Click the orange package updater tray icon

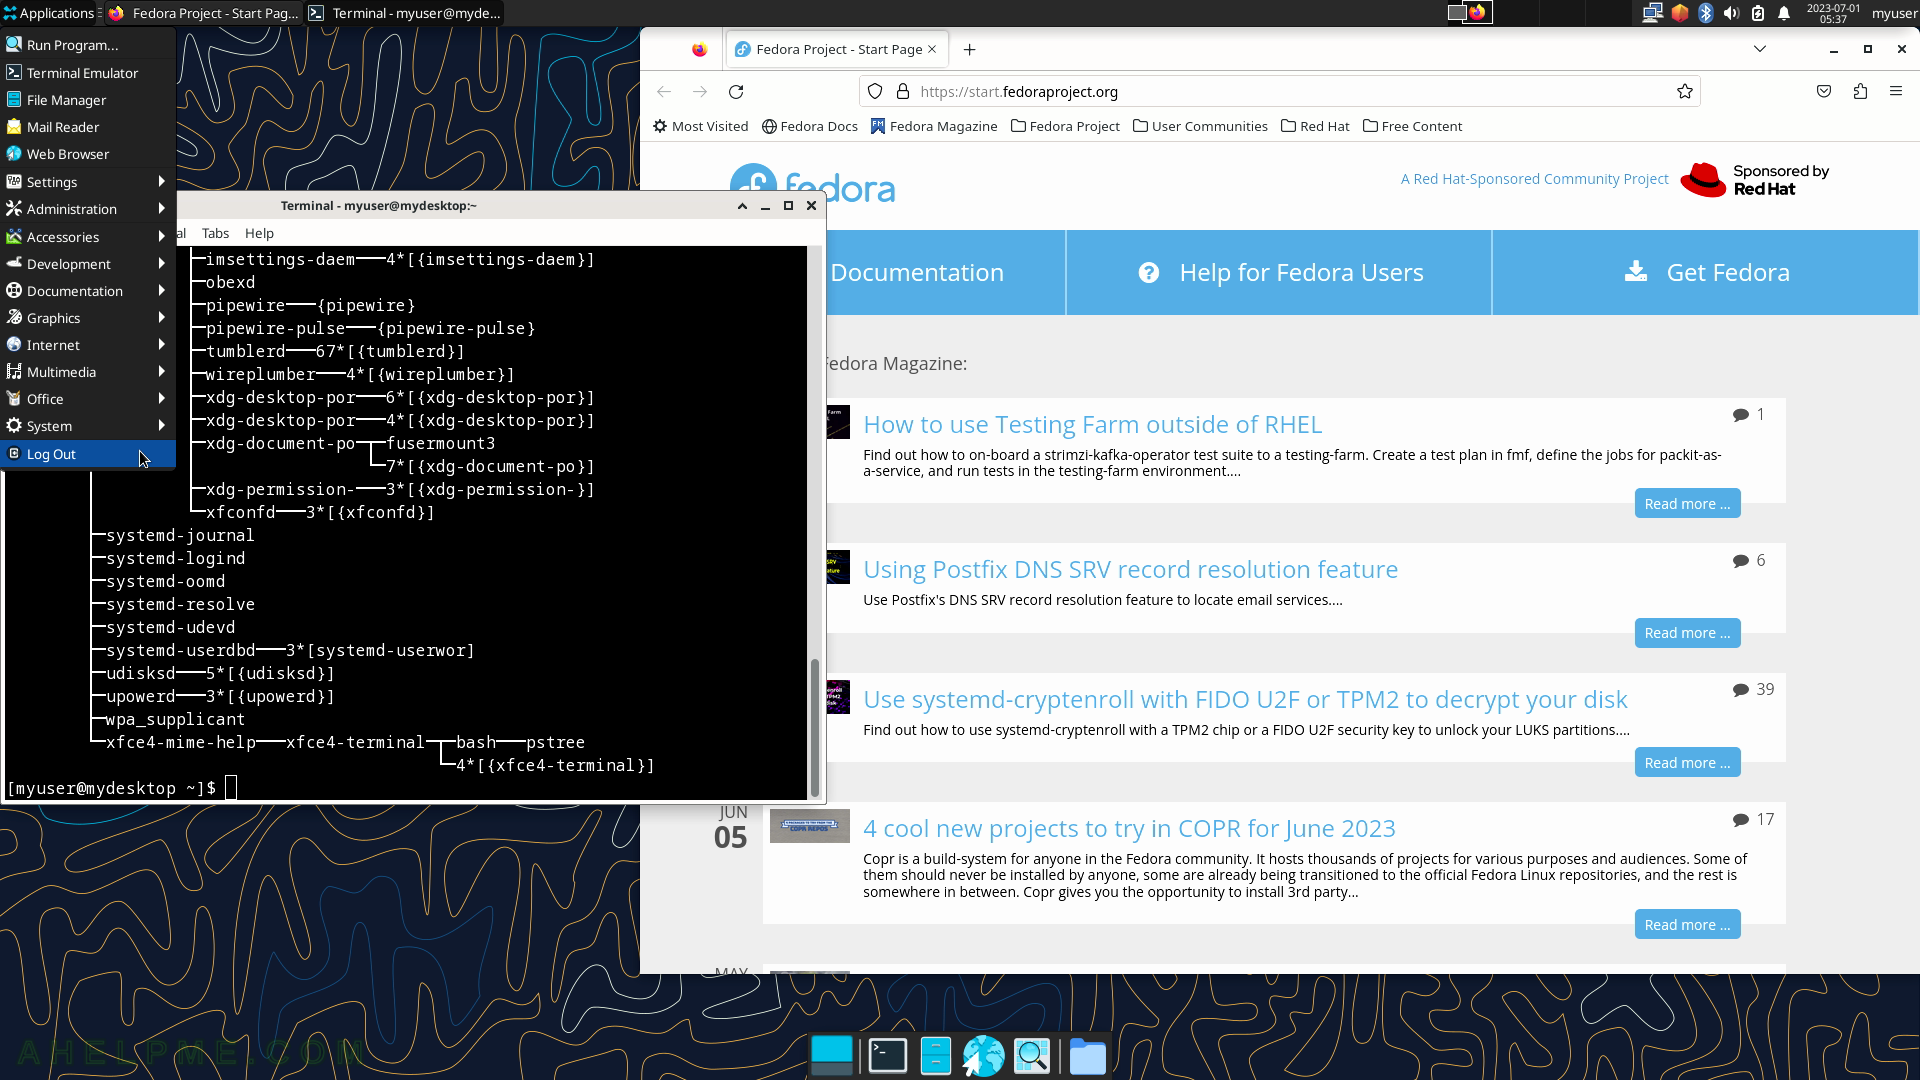pyautogui.click(x=1679, y=13)
